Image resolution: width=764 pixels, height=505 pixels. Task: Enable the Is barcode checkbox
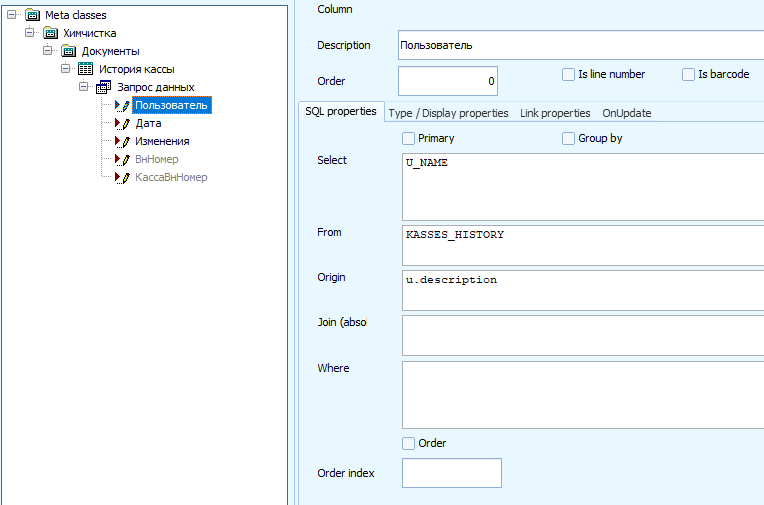pos(688,75)
